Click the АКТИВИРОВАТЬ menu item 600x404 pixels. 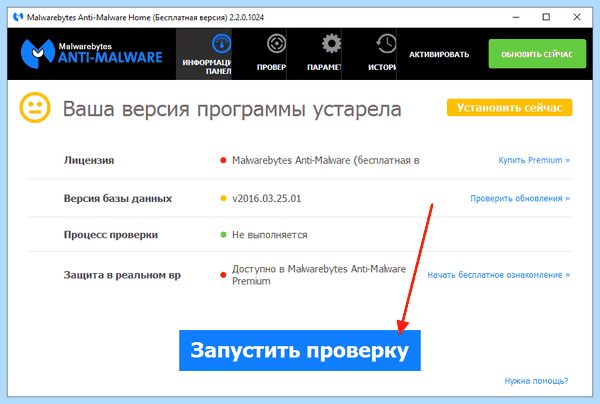click(439, 54)
